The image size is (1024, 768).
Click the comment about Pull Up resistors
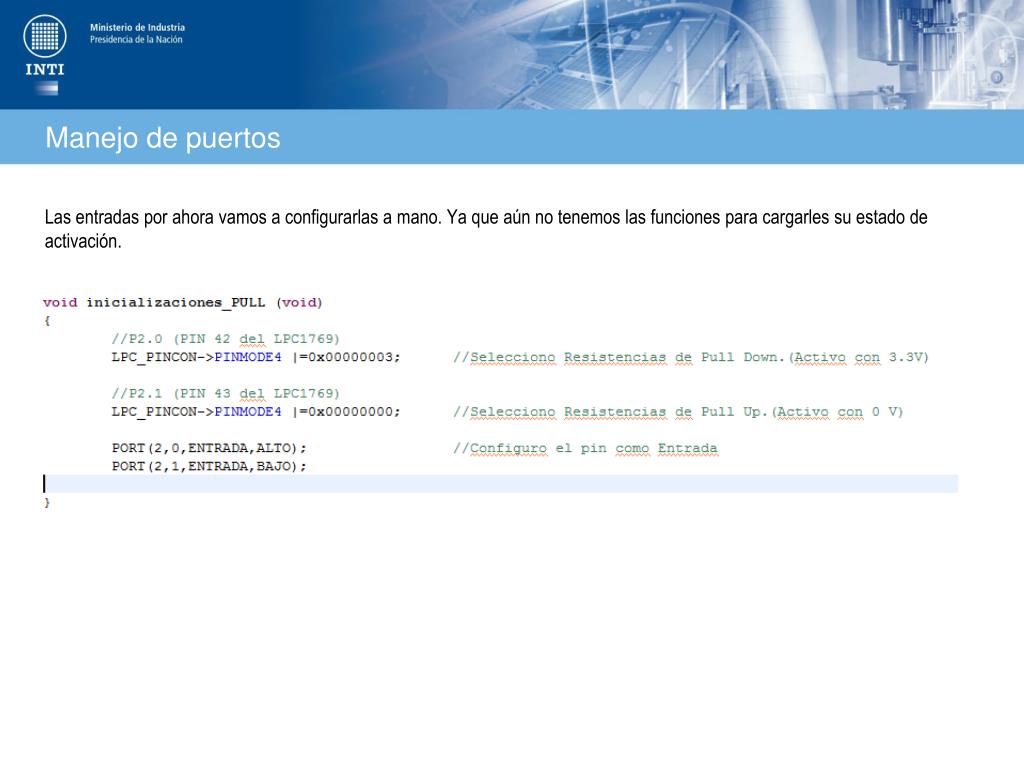coord(678,412)
